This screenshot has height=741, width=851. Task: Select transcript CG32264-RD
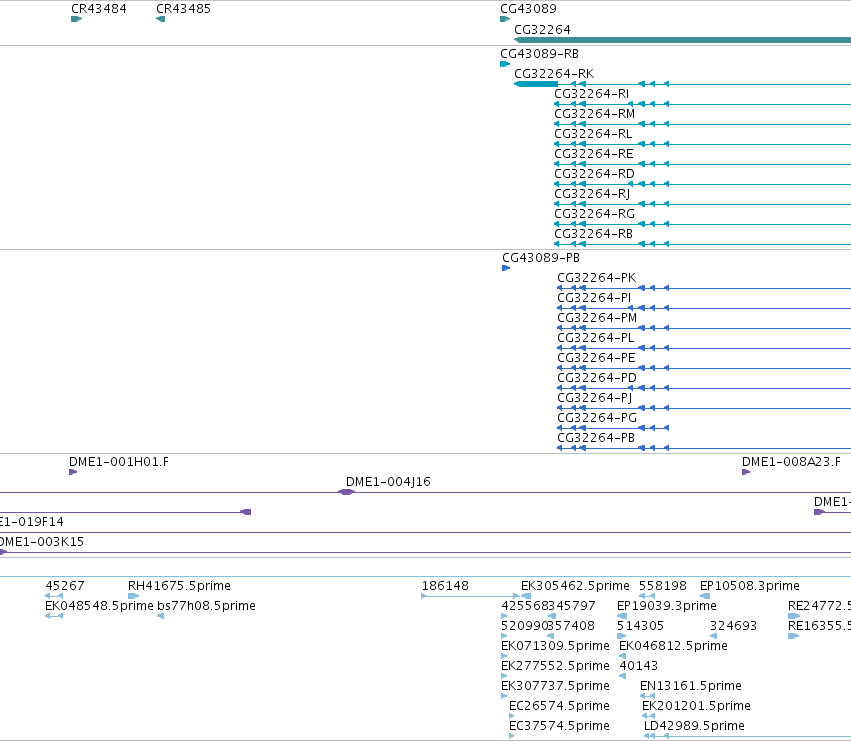pyautogui.click(x=702, y=184)
